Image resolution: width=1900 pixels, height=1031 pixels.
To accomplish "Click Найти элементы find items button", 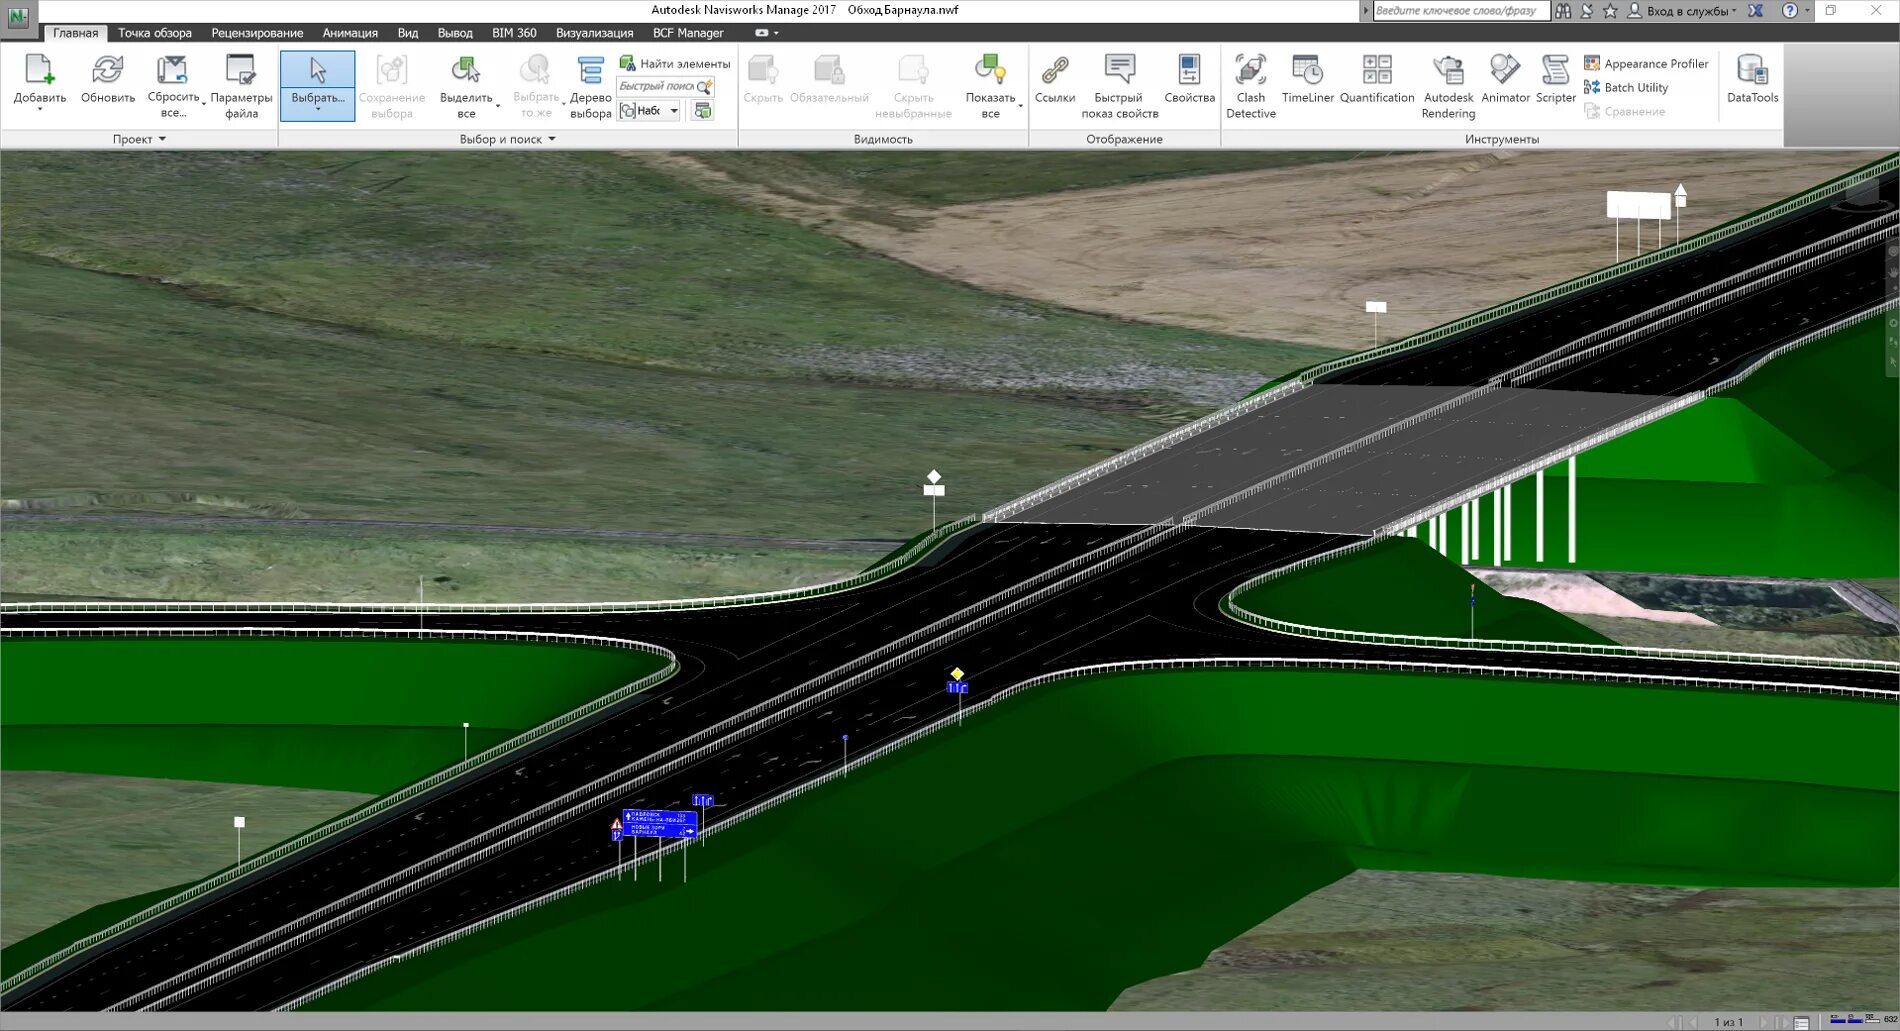I will [x=675, y=63].
